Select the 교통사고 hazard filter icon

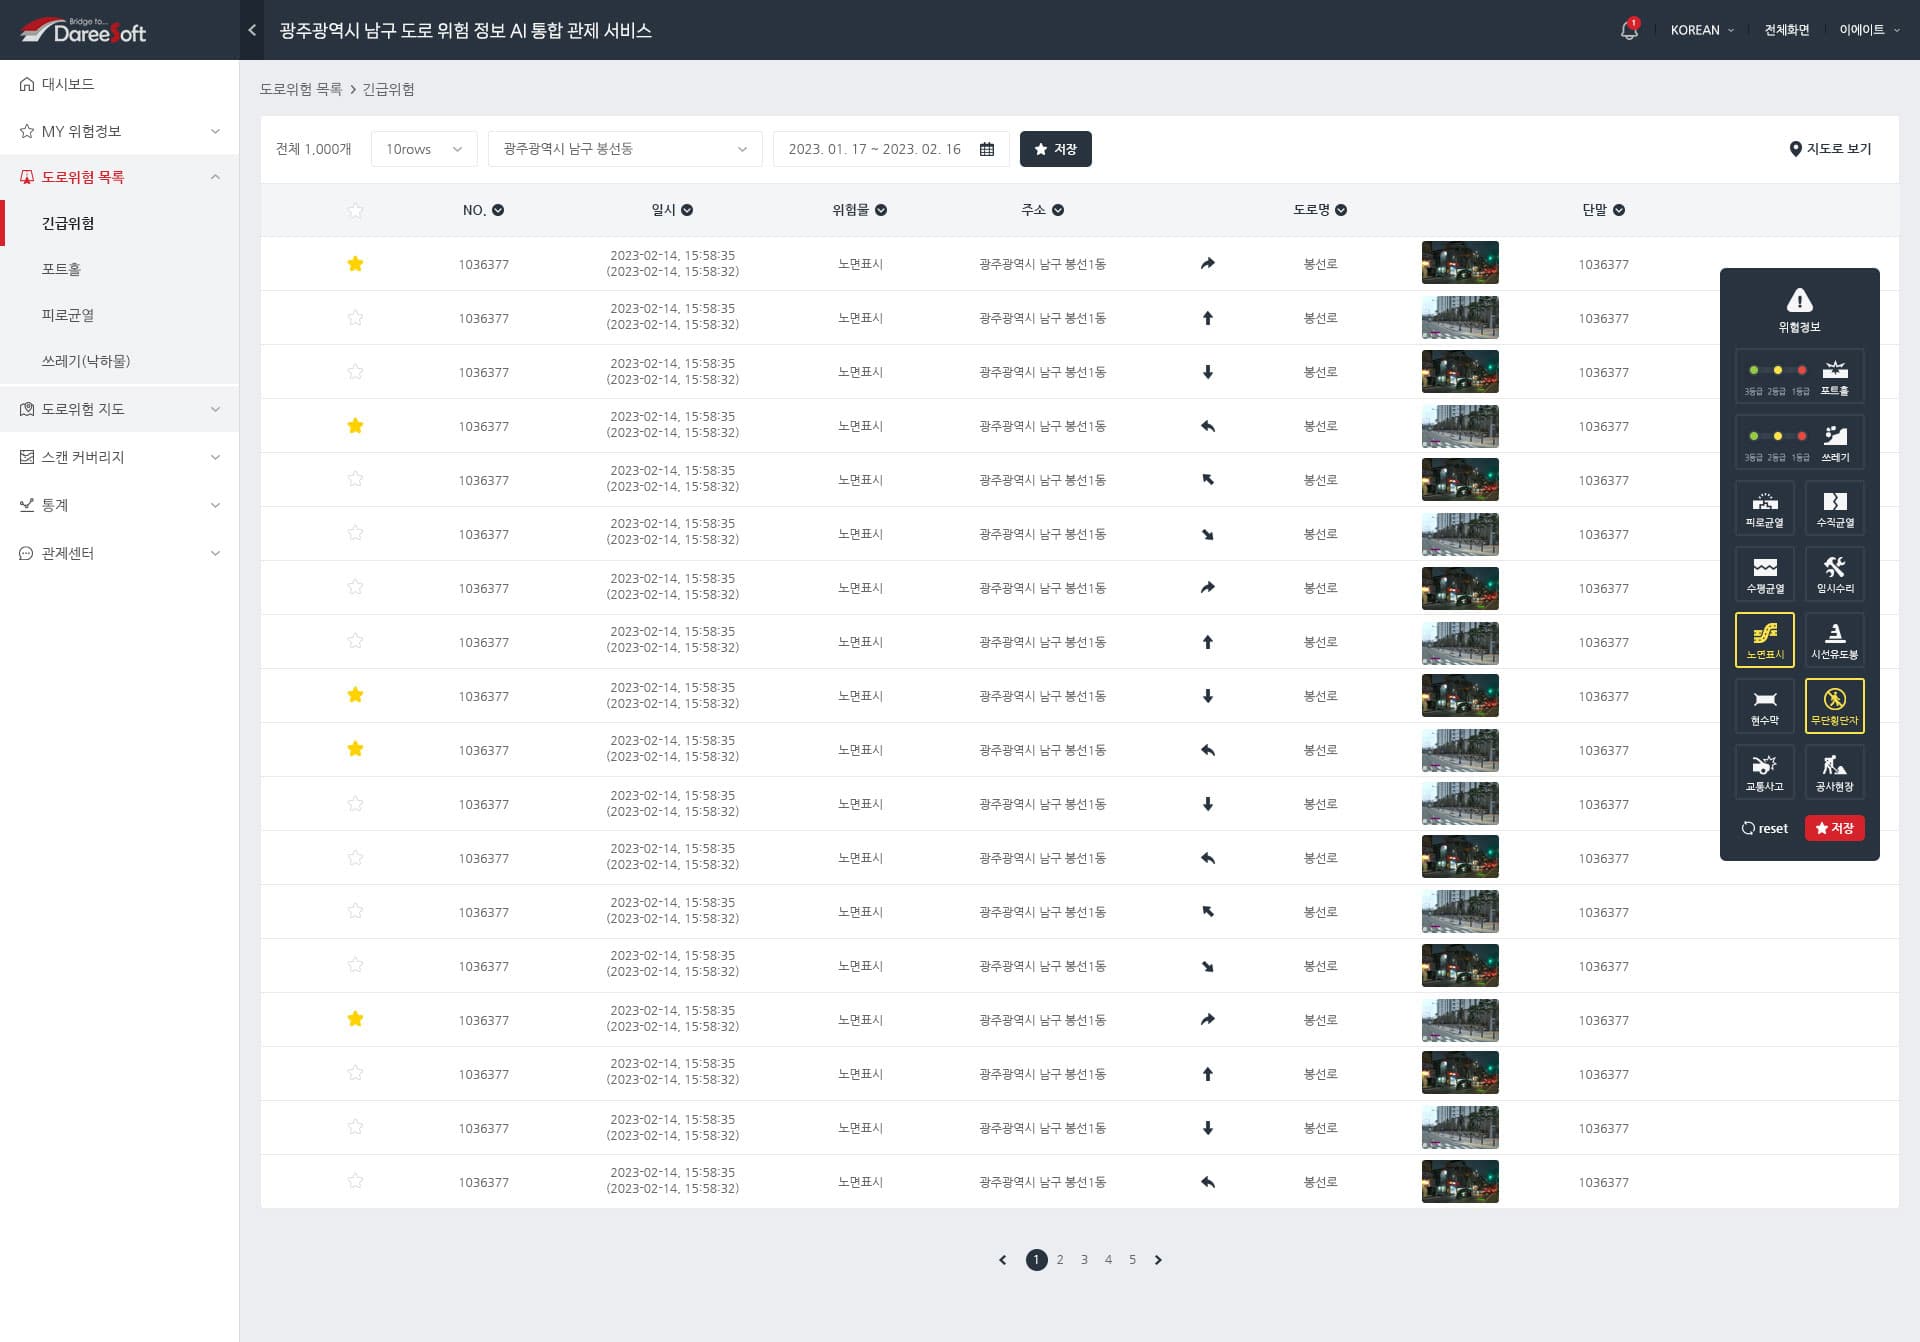click(1764, 772)
